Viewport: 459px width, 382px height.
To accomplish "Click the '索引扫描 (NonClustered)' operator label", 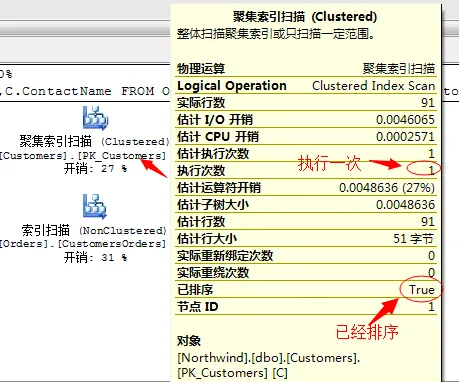I will 94,230.
